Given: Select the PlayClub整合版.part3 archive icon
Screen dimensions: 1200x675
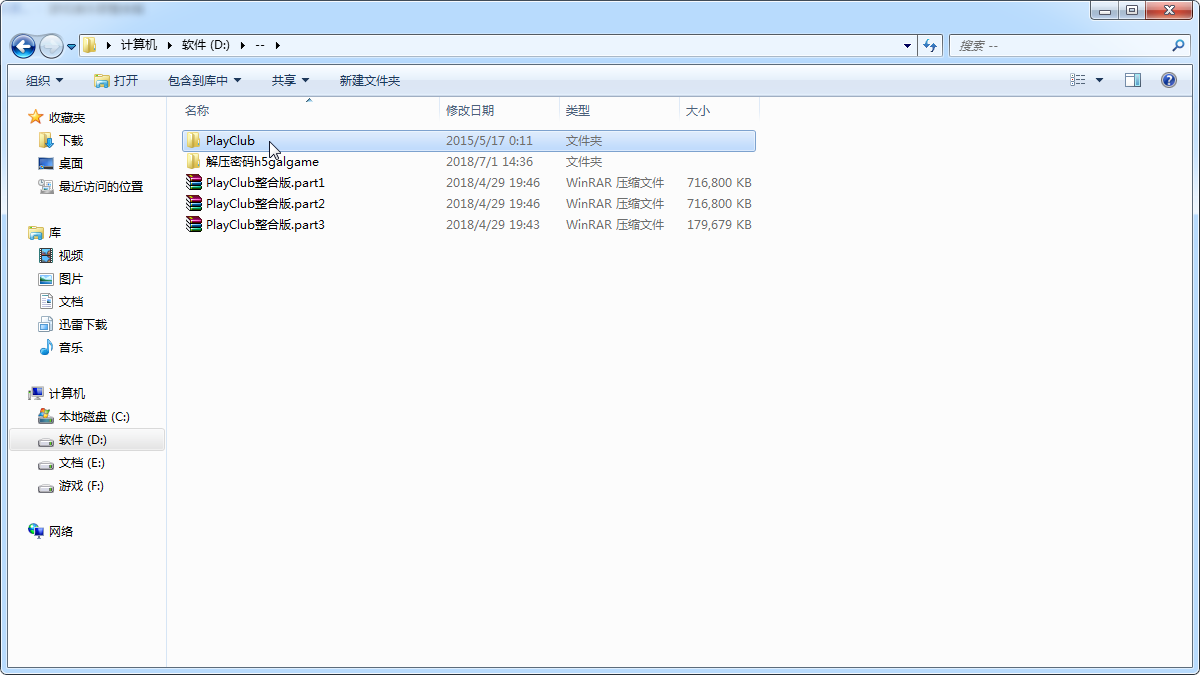Looking at the screenshot, I should click(194, 225).
